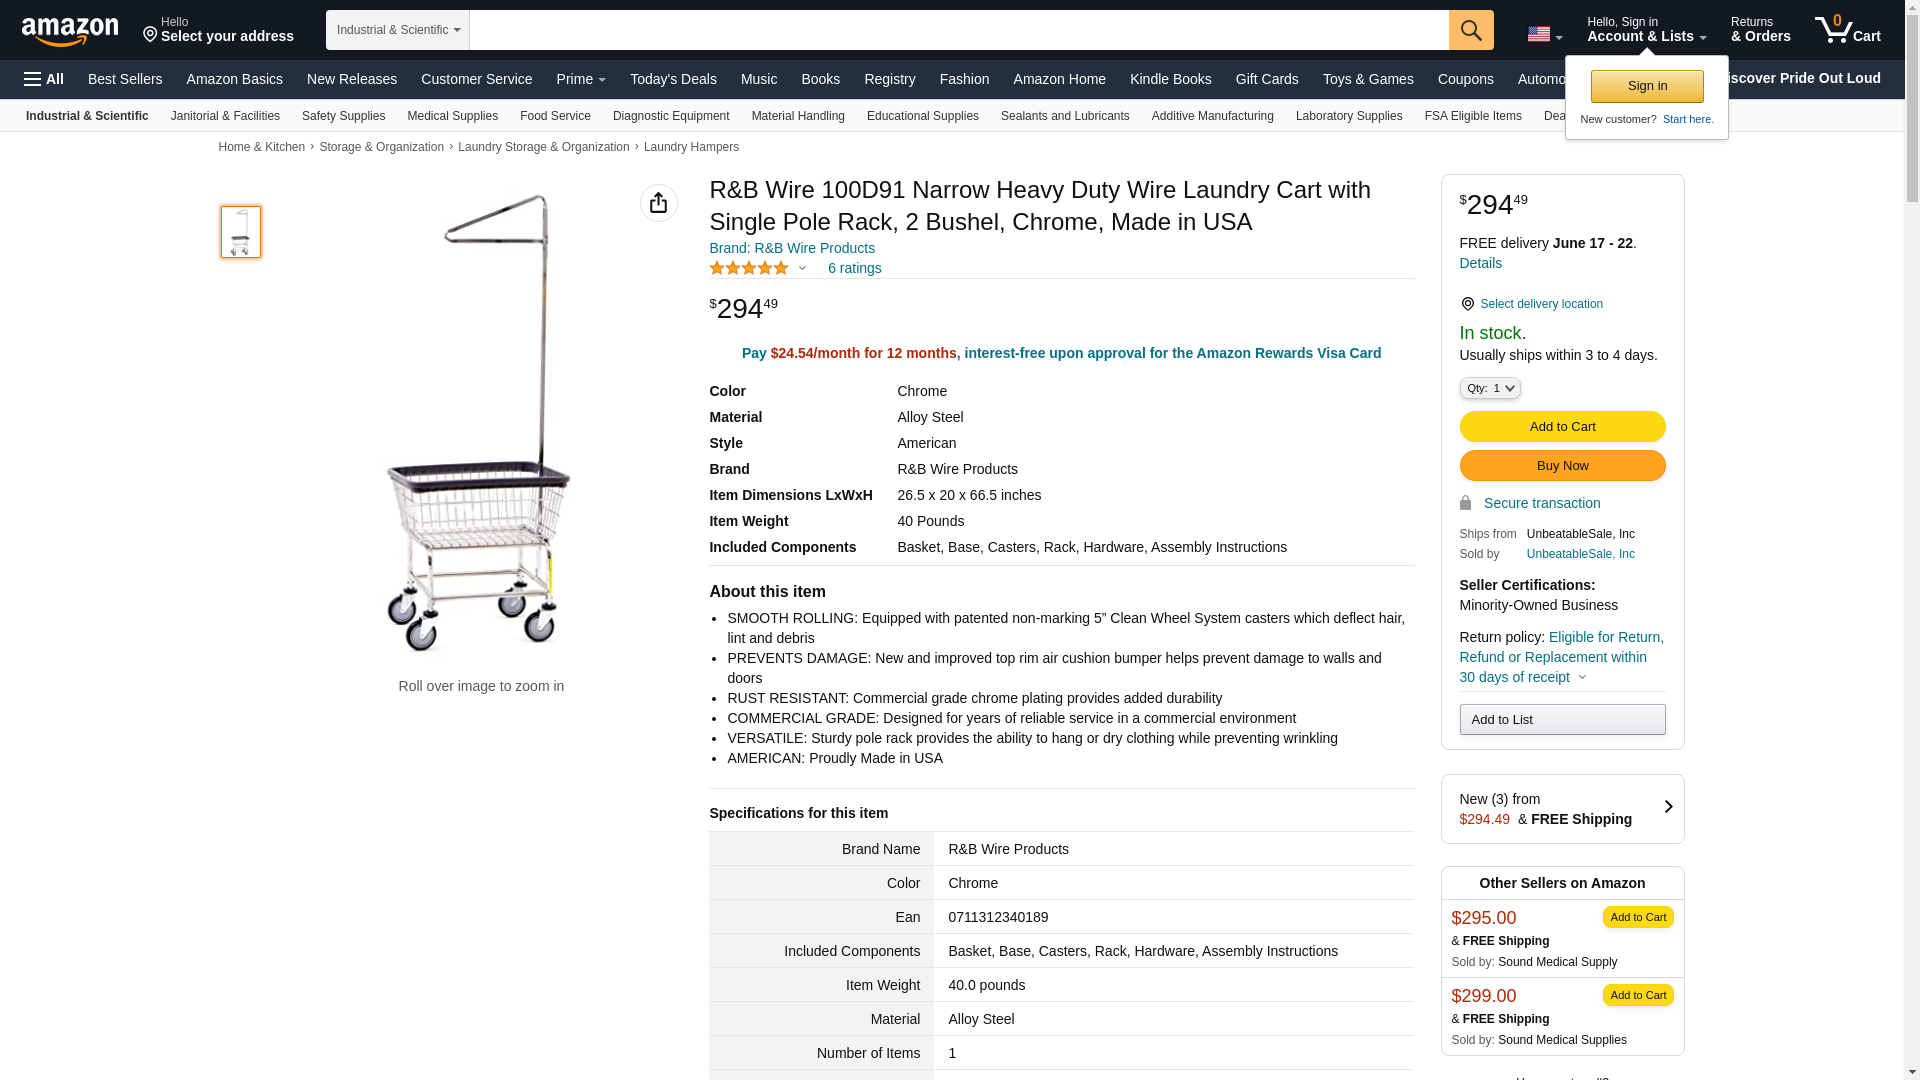Select Safety Supplies category tab

click(x=343, y=116)
